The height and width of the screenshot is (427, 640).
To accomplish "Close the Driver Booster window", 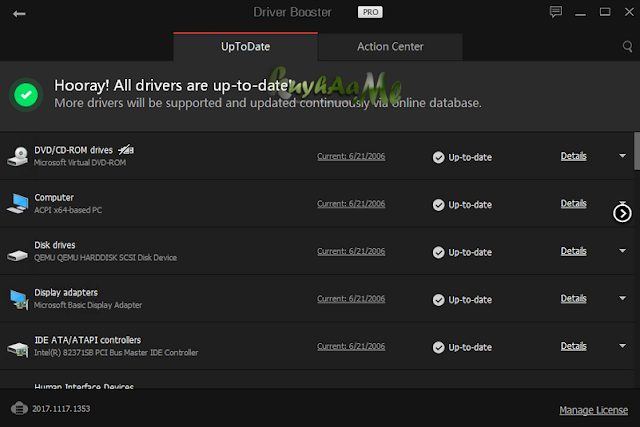I will [629, 12].
